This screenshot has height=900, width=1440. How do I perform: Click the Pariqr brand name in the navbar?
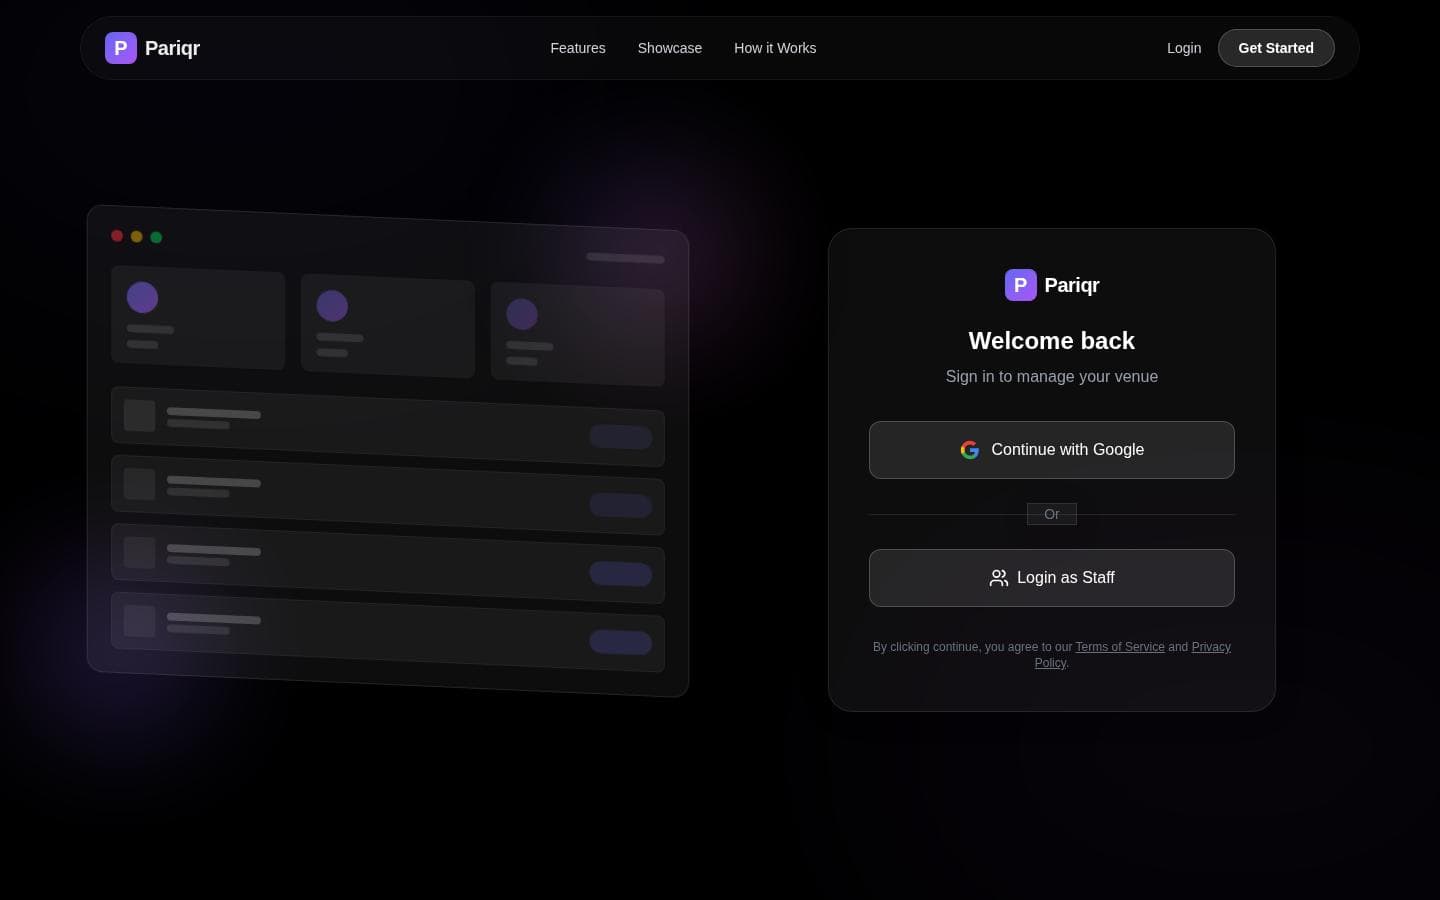pyautogui.click(x=172, y=48)
